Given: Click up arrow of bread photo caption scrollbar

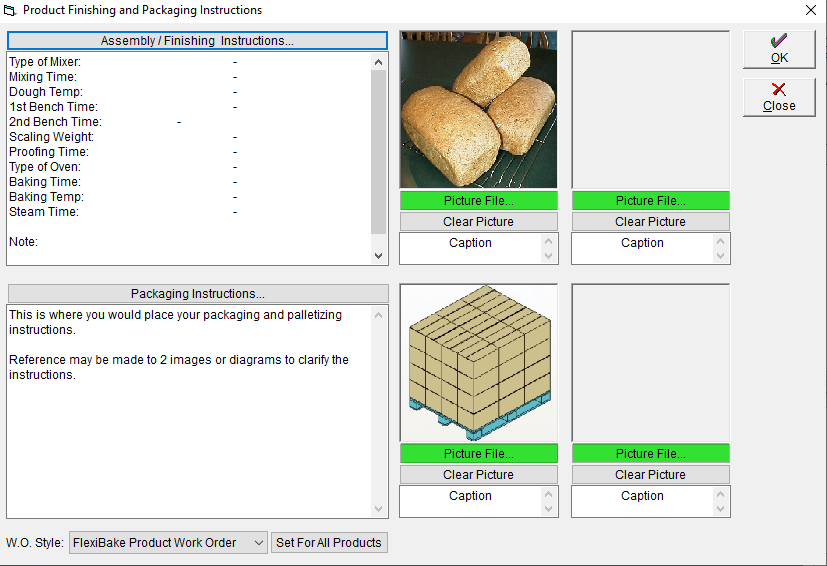Looking at the screenshot, I should 549,242.
